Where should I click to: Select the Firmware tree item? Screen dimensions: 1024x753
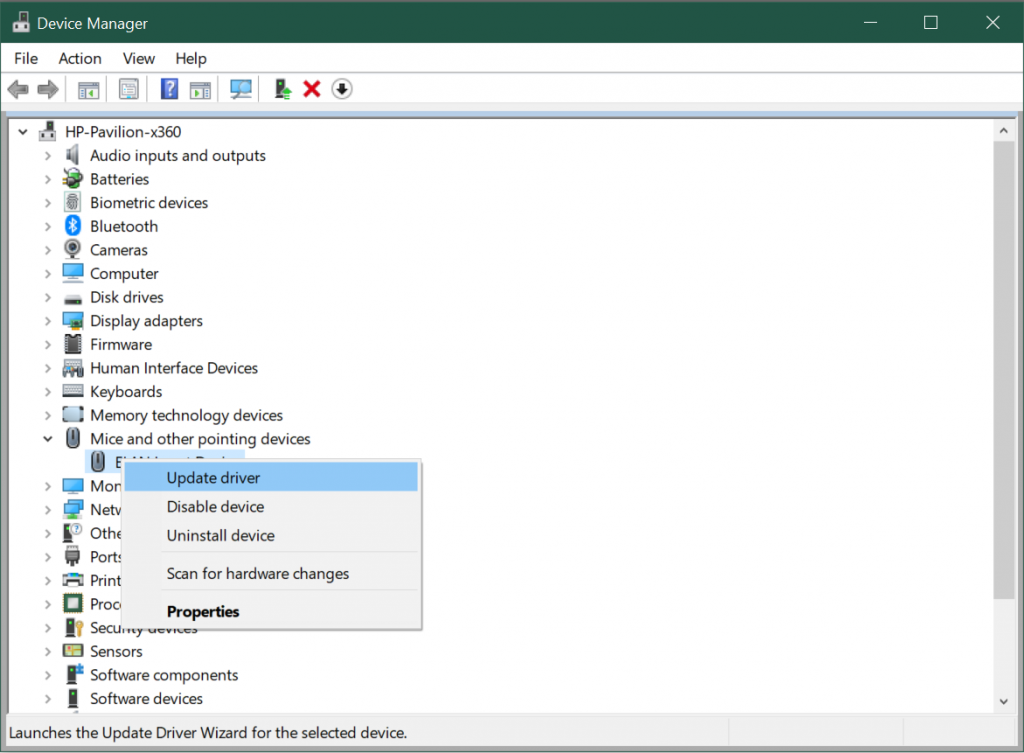tap(121, 344)
